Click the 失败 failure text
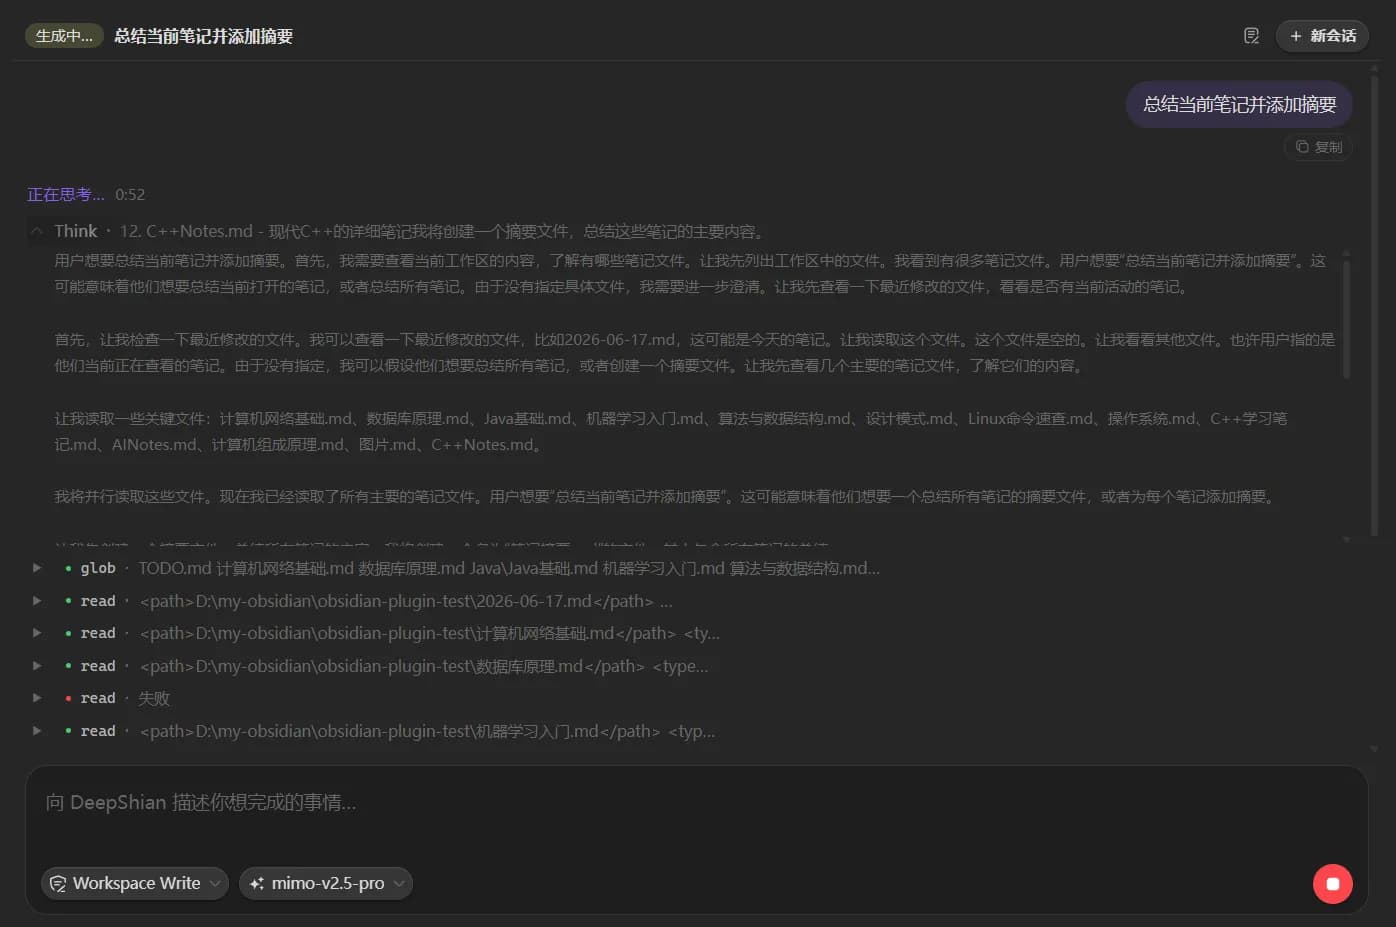The width and height of the screenshot is (1396, 927). click(154, 698)
